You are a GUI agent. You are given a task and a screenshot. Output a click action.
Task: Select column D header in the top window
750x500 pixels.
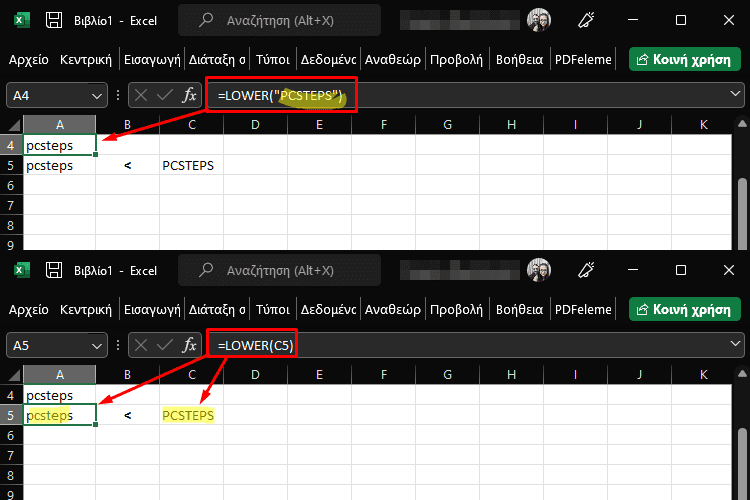point(255,125)
